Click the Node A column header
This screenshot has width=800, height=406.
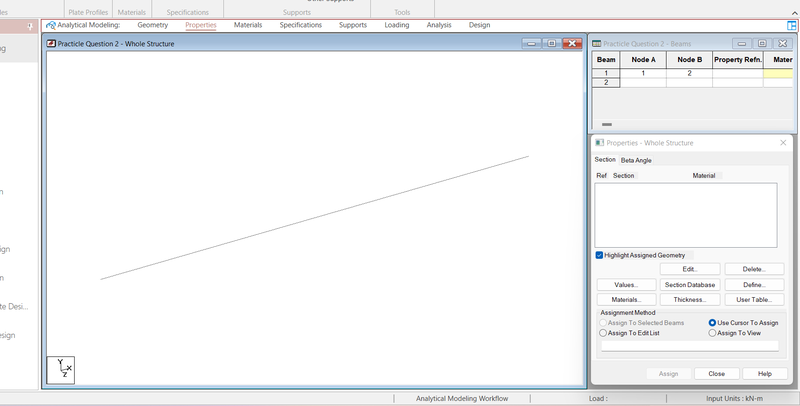[x=643, y=60]
